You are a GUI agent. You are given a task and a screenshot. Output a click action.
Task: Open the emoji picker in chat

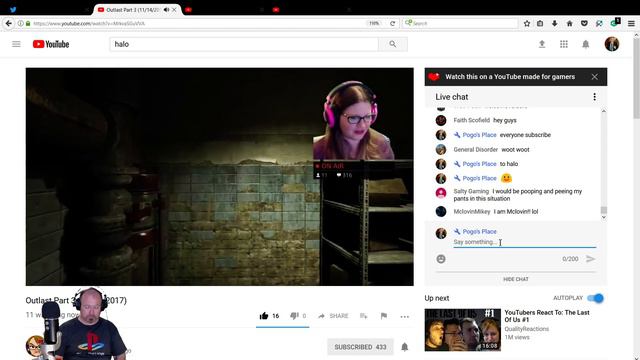tap(441, 259)
